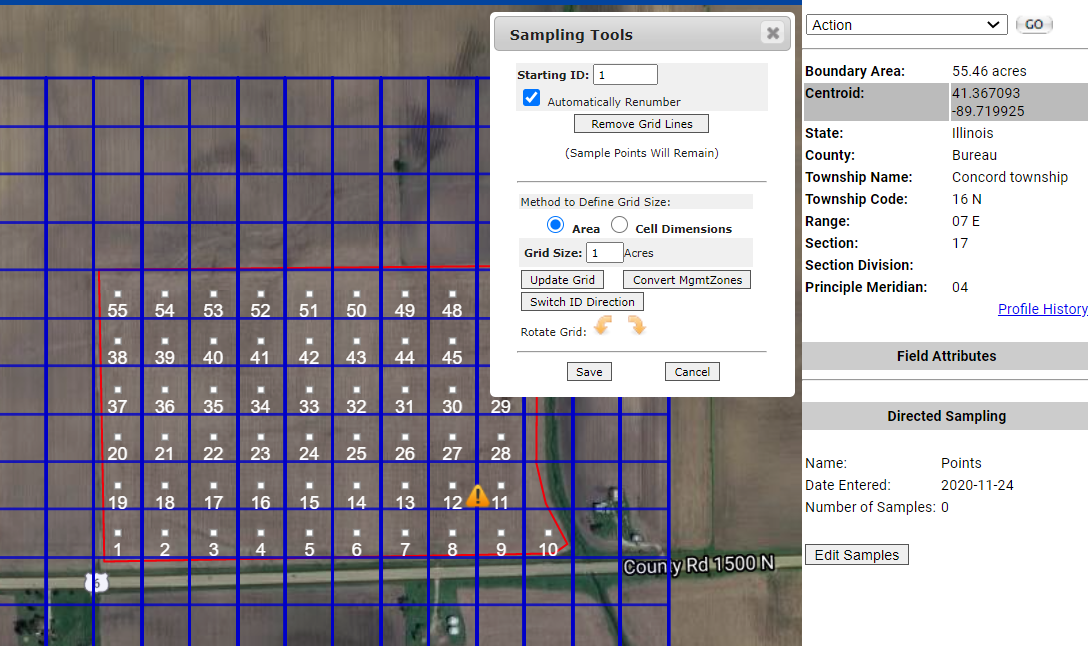
Task: Click the US route shield on map
Action: pyautogui.click(x=96, y=583)
